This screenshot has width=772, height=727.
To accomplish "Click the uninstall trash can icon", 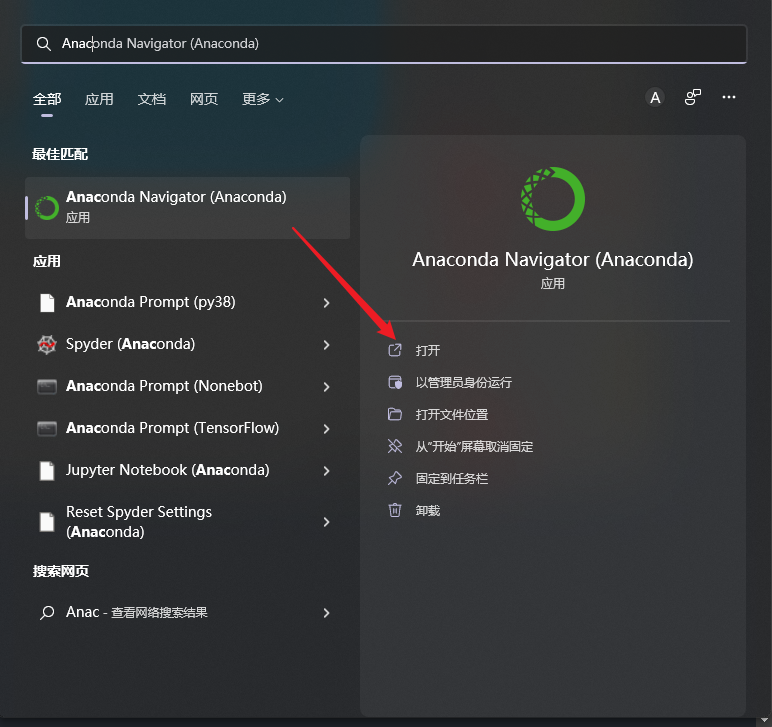I will (395, 510).
